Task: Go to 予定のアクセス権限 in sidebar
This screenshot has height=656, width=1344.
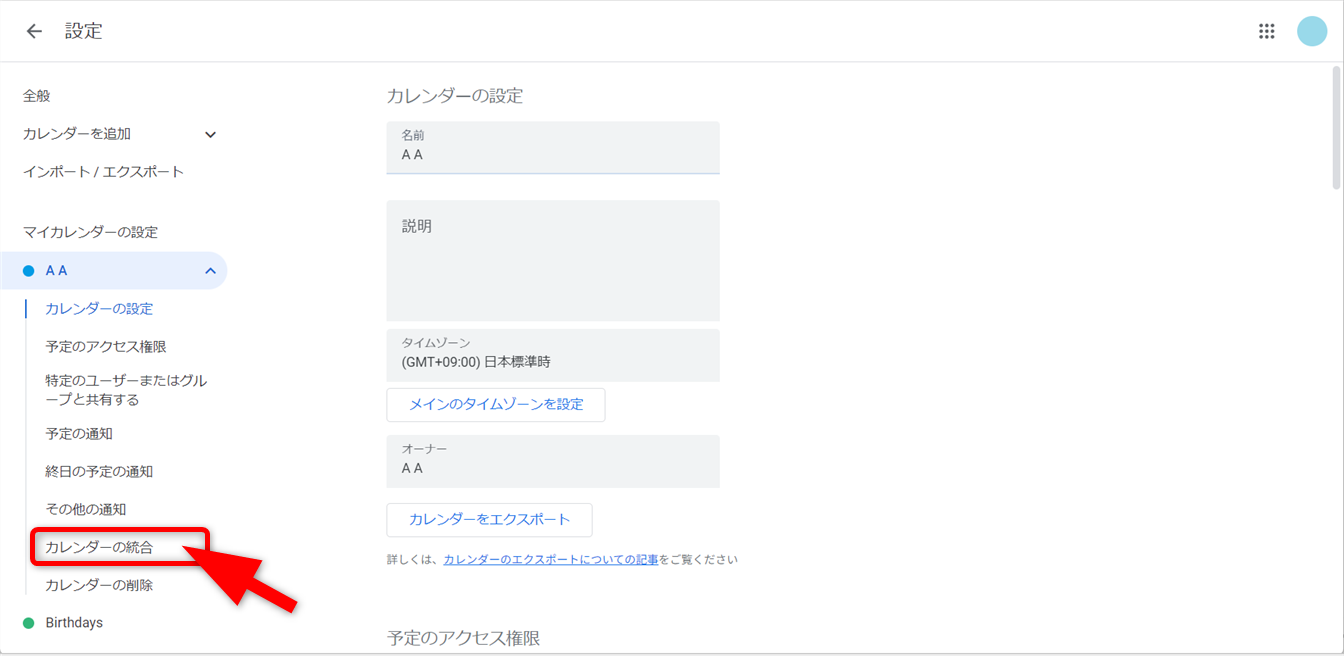Action: pos(106,347)
